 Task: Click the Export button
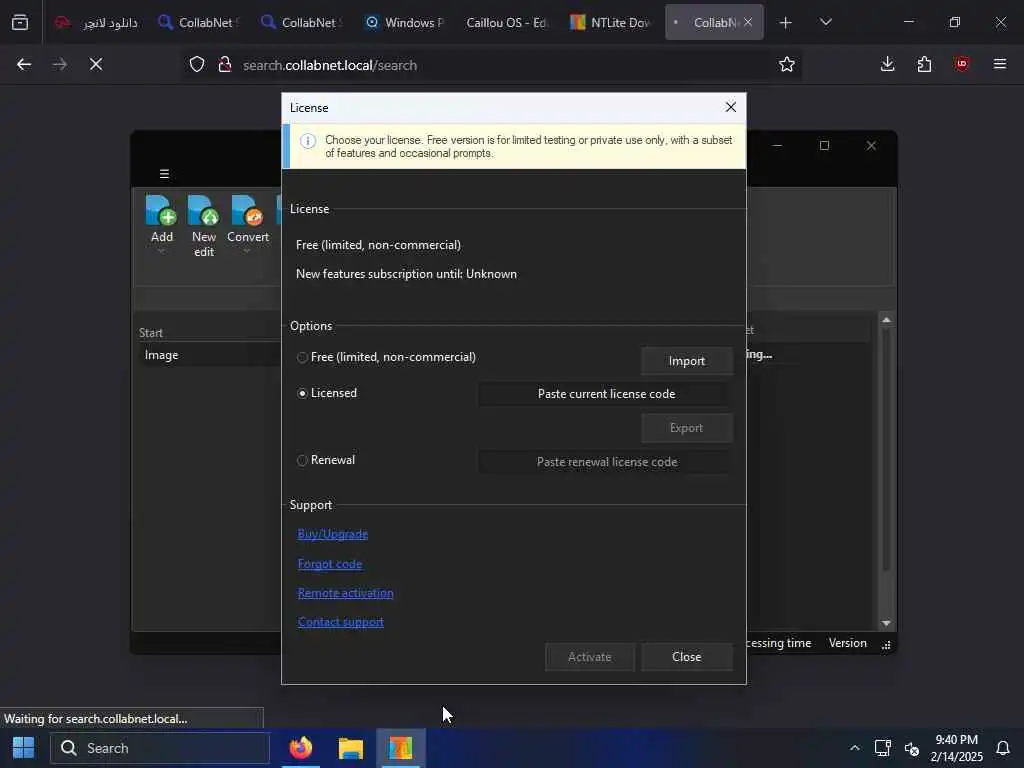click(686, 428)
